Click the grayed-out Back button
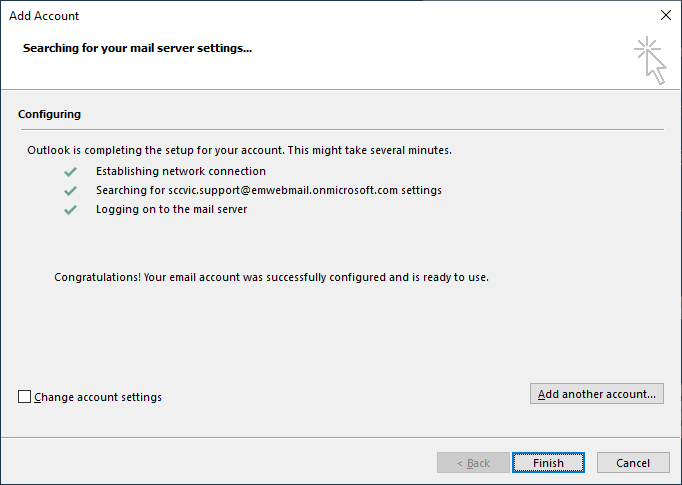Screen dimensions: 682x485 point(473,463)
